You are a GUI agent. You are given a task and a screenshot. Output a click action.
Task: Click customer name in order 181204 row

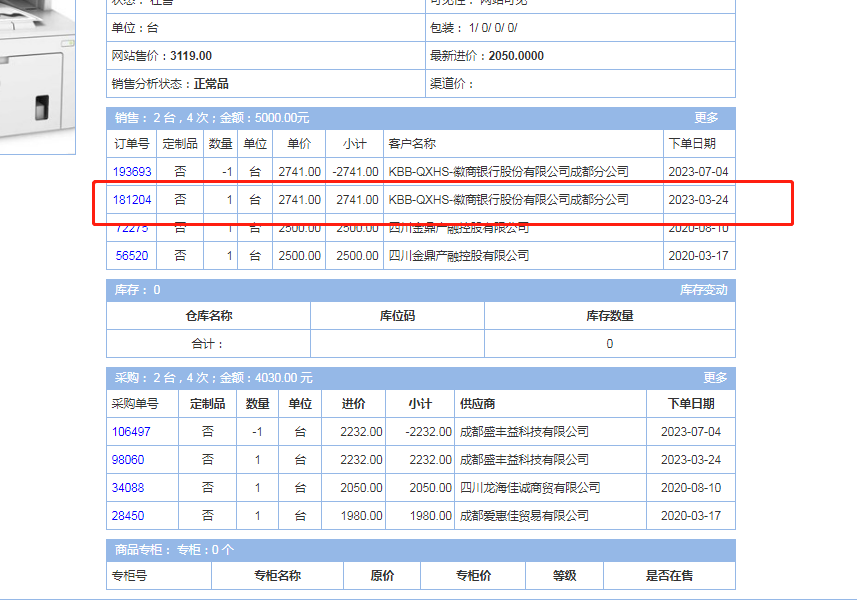point(508,200)
